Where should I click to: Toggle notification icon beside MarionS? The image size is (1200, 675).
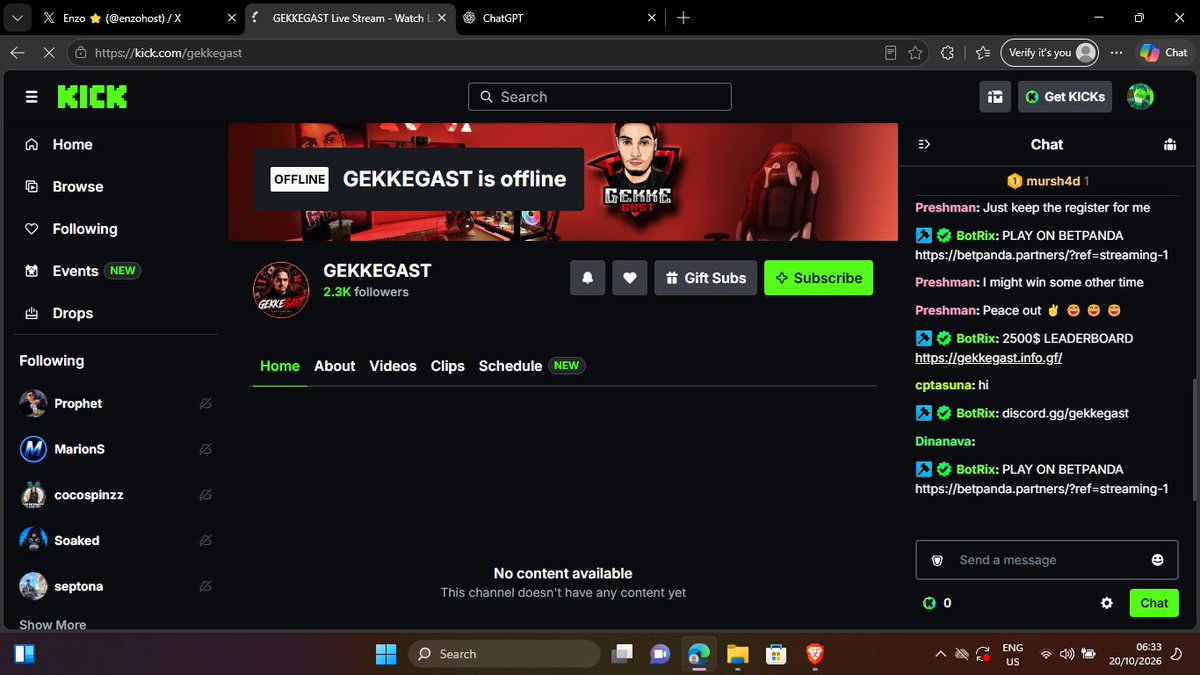(x=205, y=449)
